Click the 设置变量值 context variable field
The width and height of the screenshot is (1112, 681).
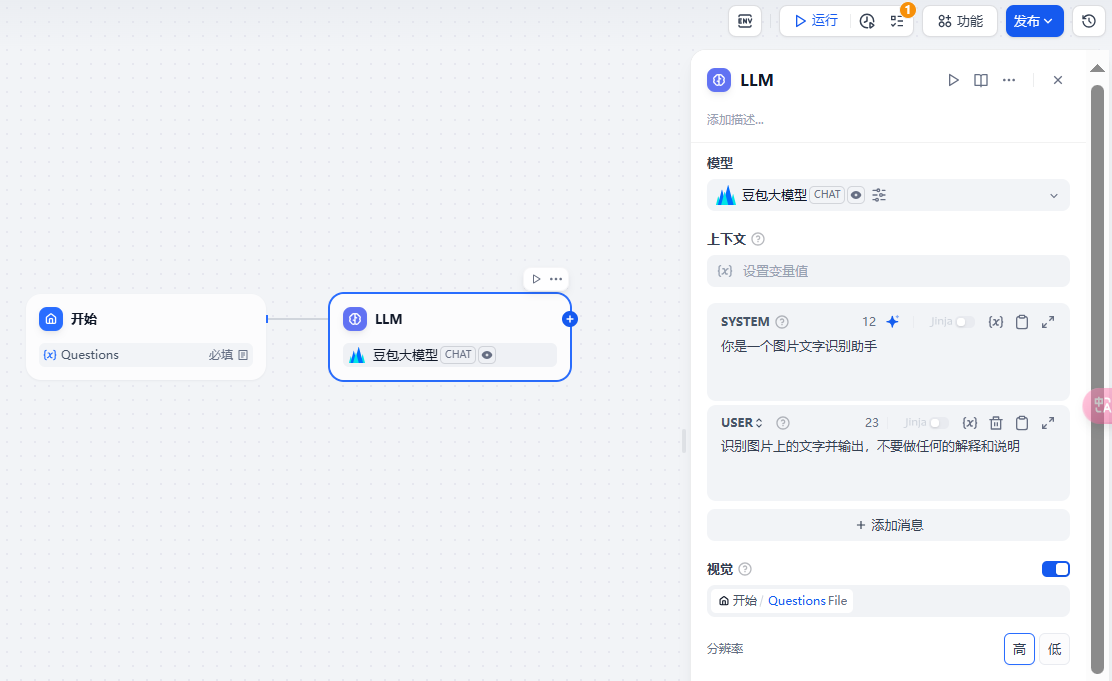[888, 271]
